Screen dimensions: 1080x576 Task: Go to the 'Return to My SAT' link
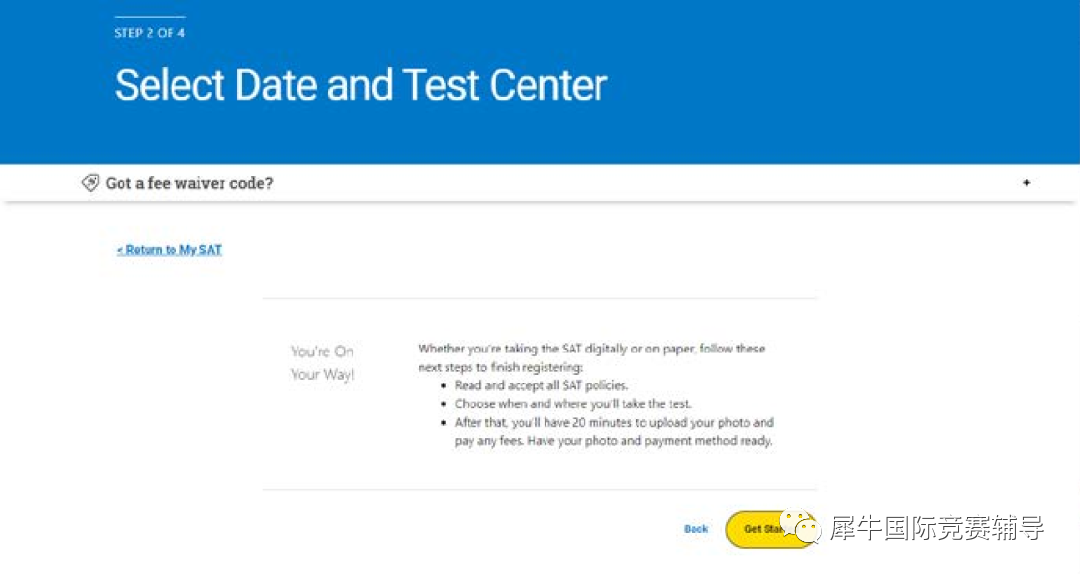tap(169, 249)
